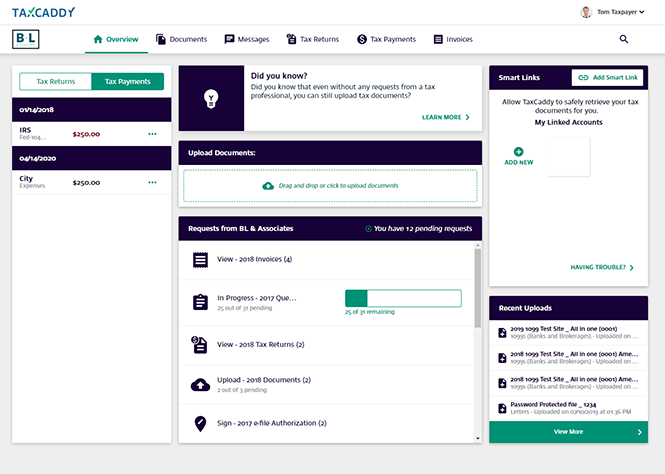Viewport: 665px width, 474px height.
Task: Go to the Overview tab
Action: (116, 39)
